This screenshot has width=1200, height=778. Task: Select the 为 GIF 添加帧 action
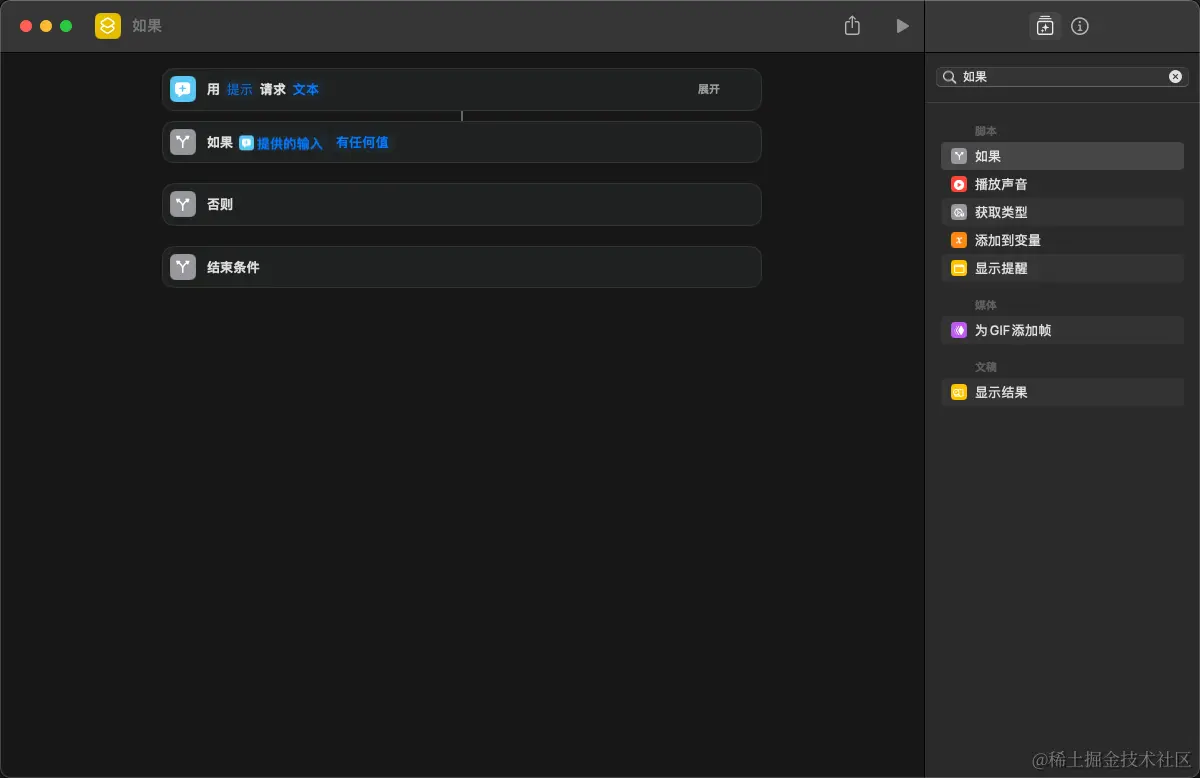(1062, 330)
